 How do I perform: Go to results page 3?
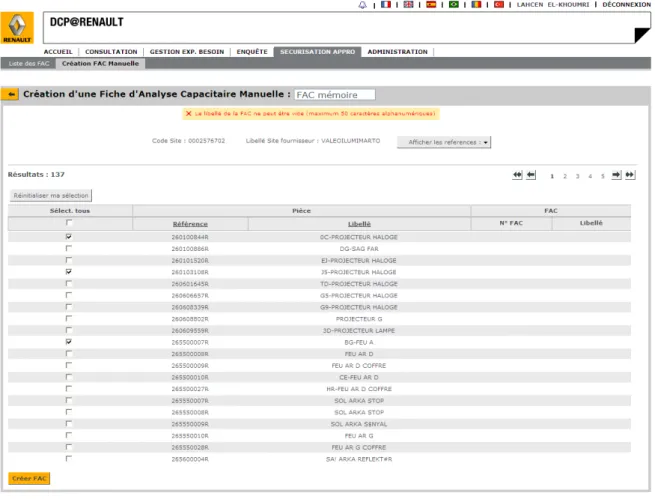click(x=577, y=176)
